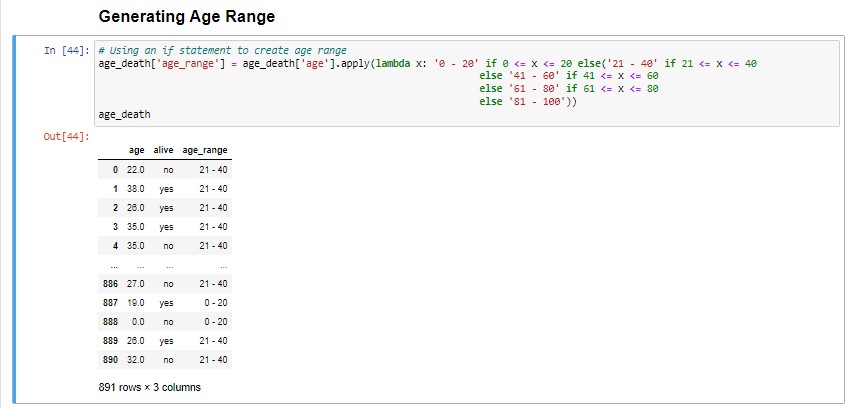
Task: Click age_range '21 - 40' in row 890
Action: pyautogui.click(x=214, y=360)
